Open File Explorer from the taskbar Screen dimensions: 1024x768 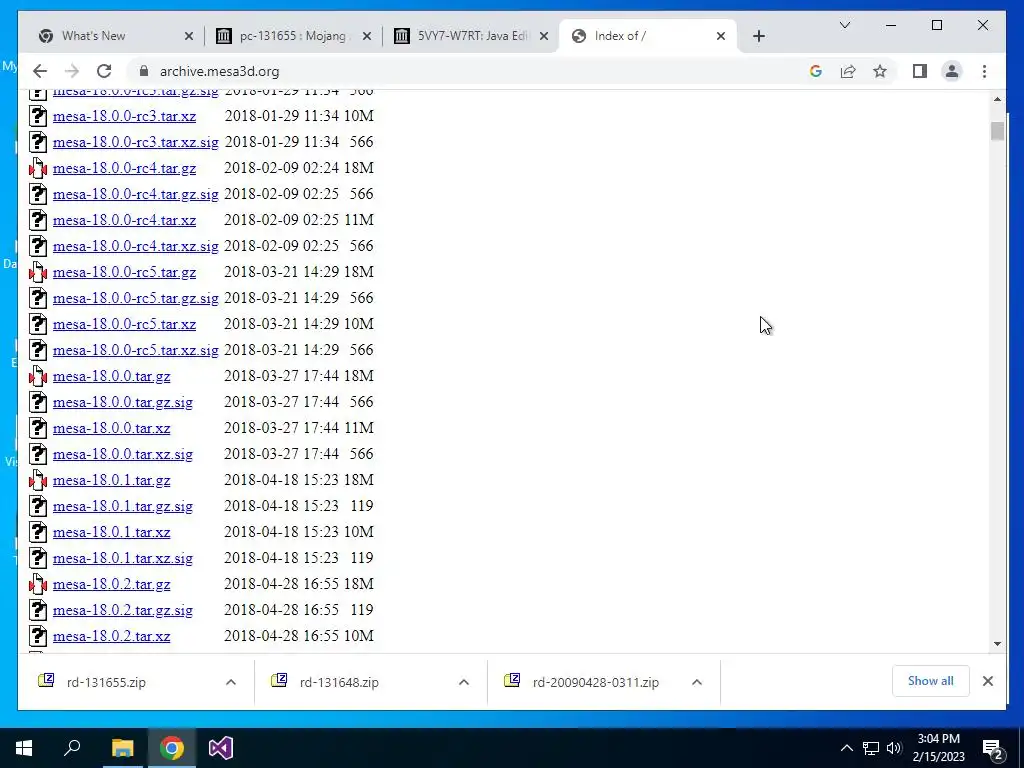[122, 748]
